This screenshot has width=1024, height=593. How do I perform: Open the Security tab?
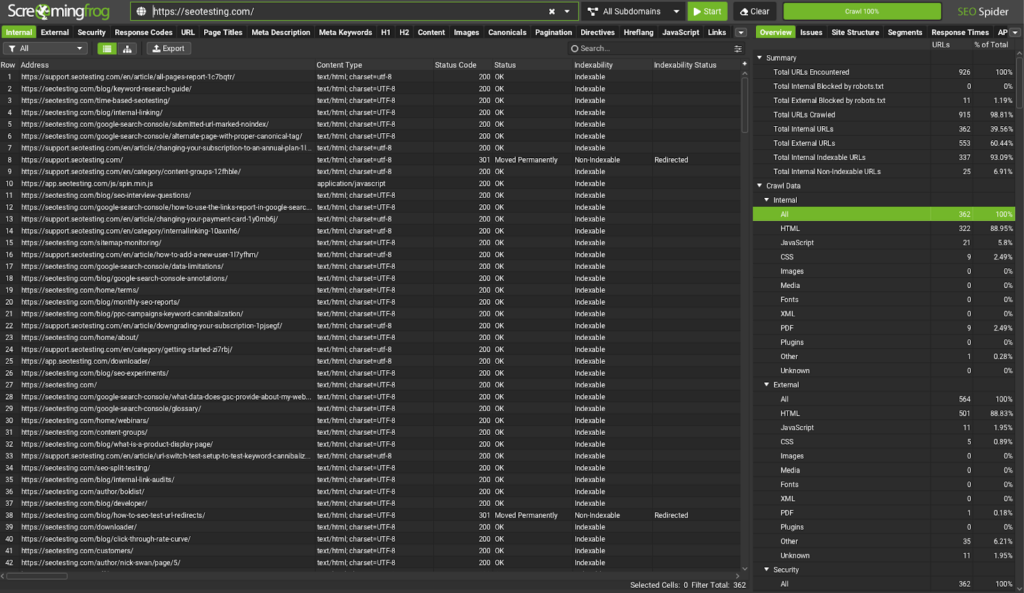(91, 32)
